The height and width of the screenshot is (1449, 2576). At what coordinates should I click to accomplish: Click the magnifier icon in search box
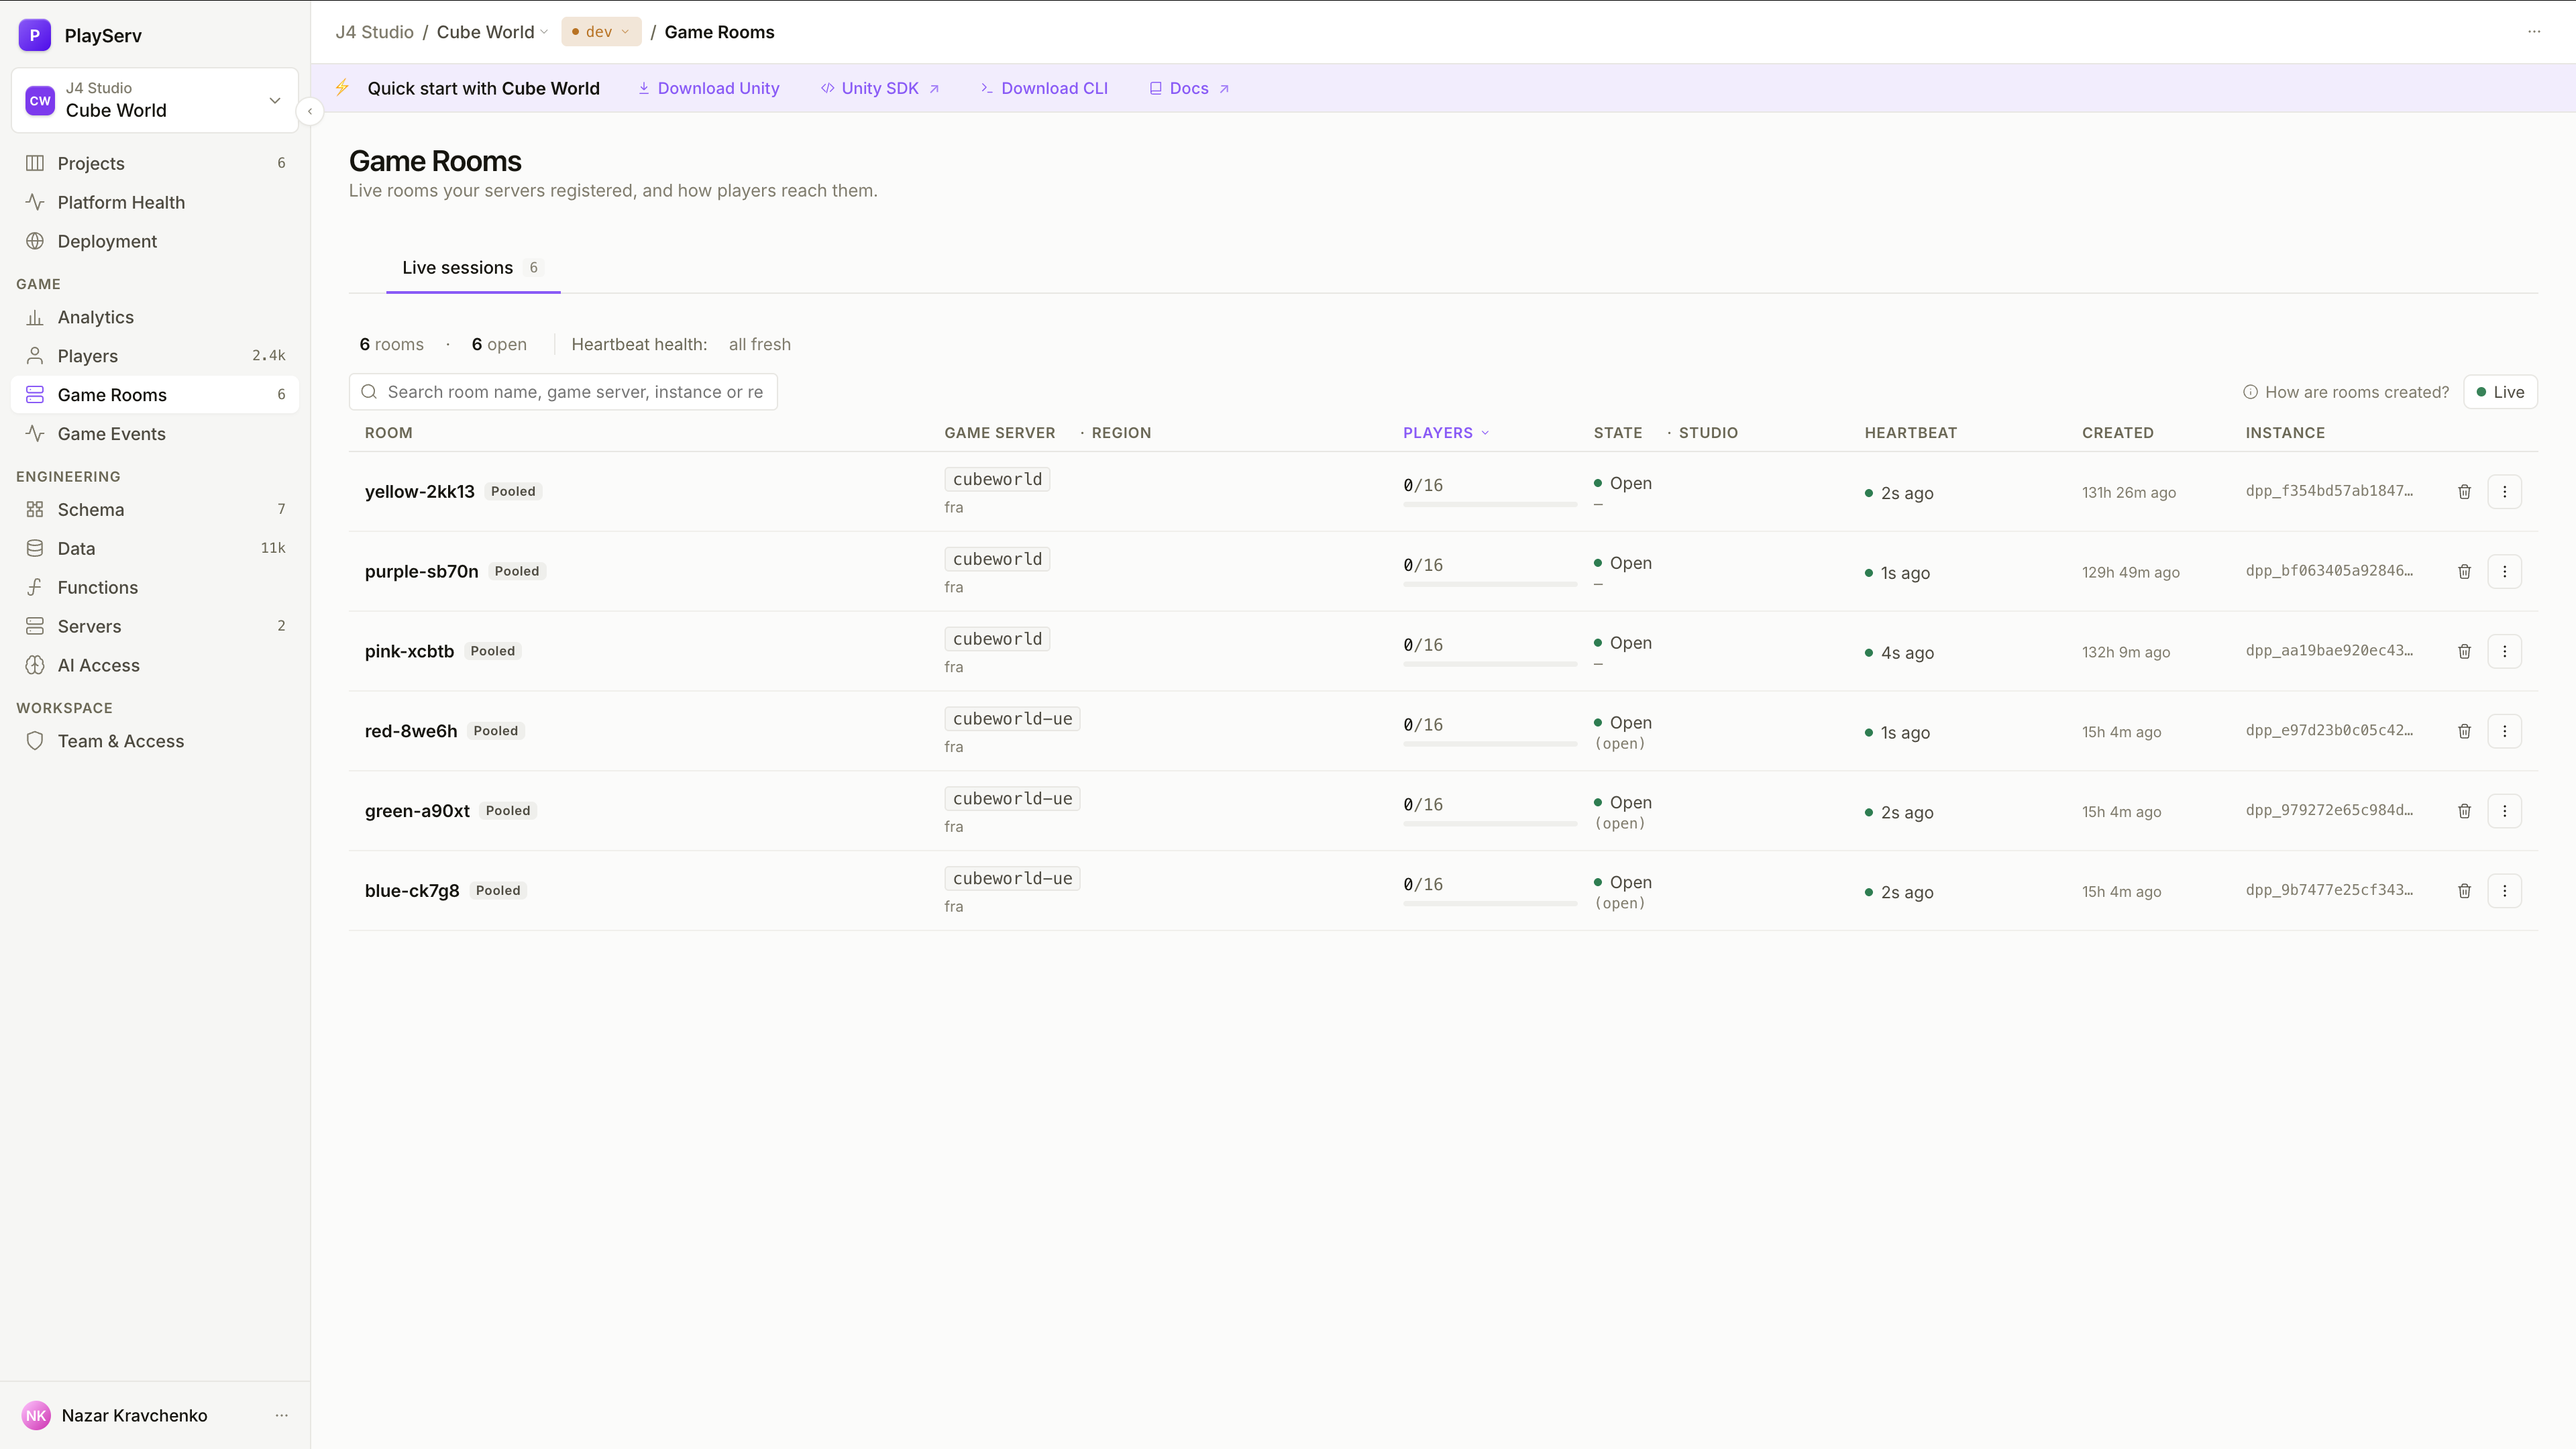pyautogui.click(x=369, y=392)
